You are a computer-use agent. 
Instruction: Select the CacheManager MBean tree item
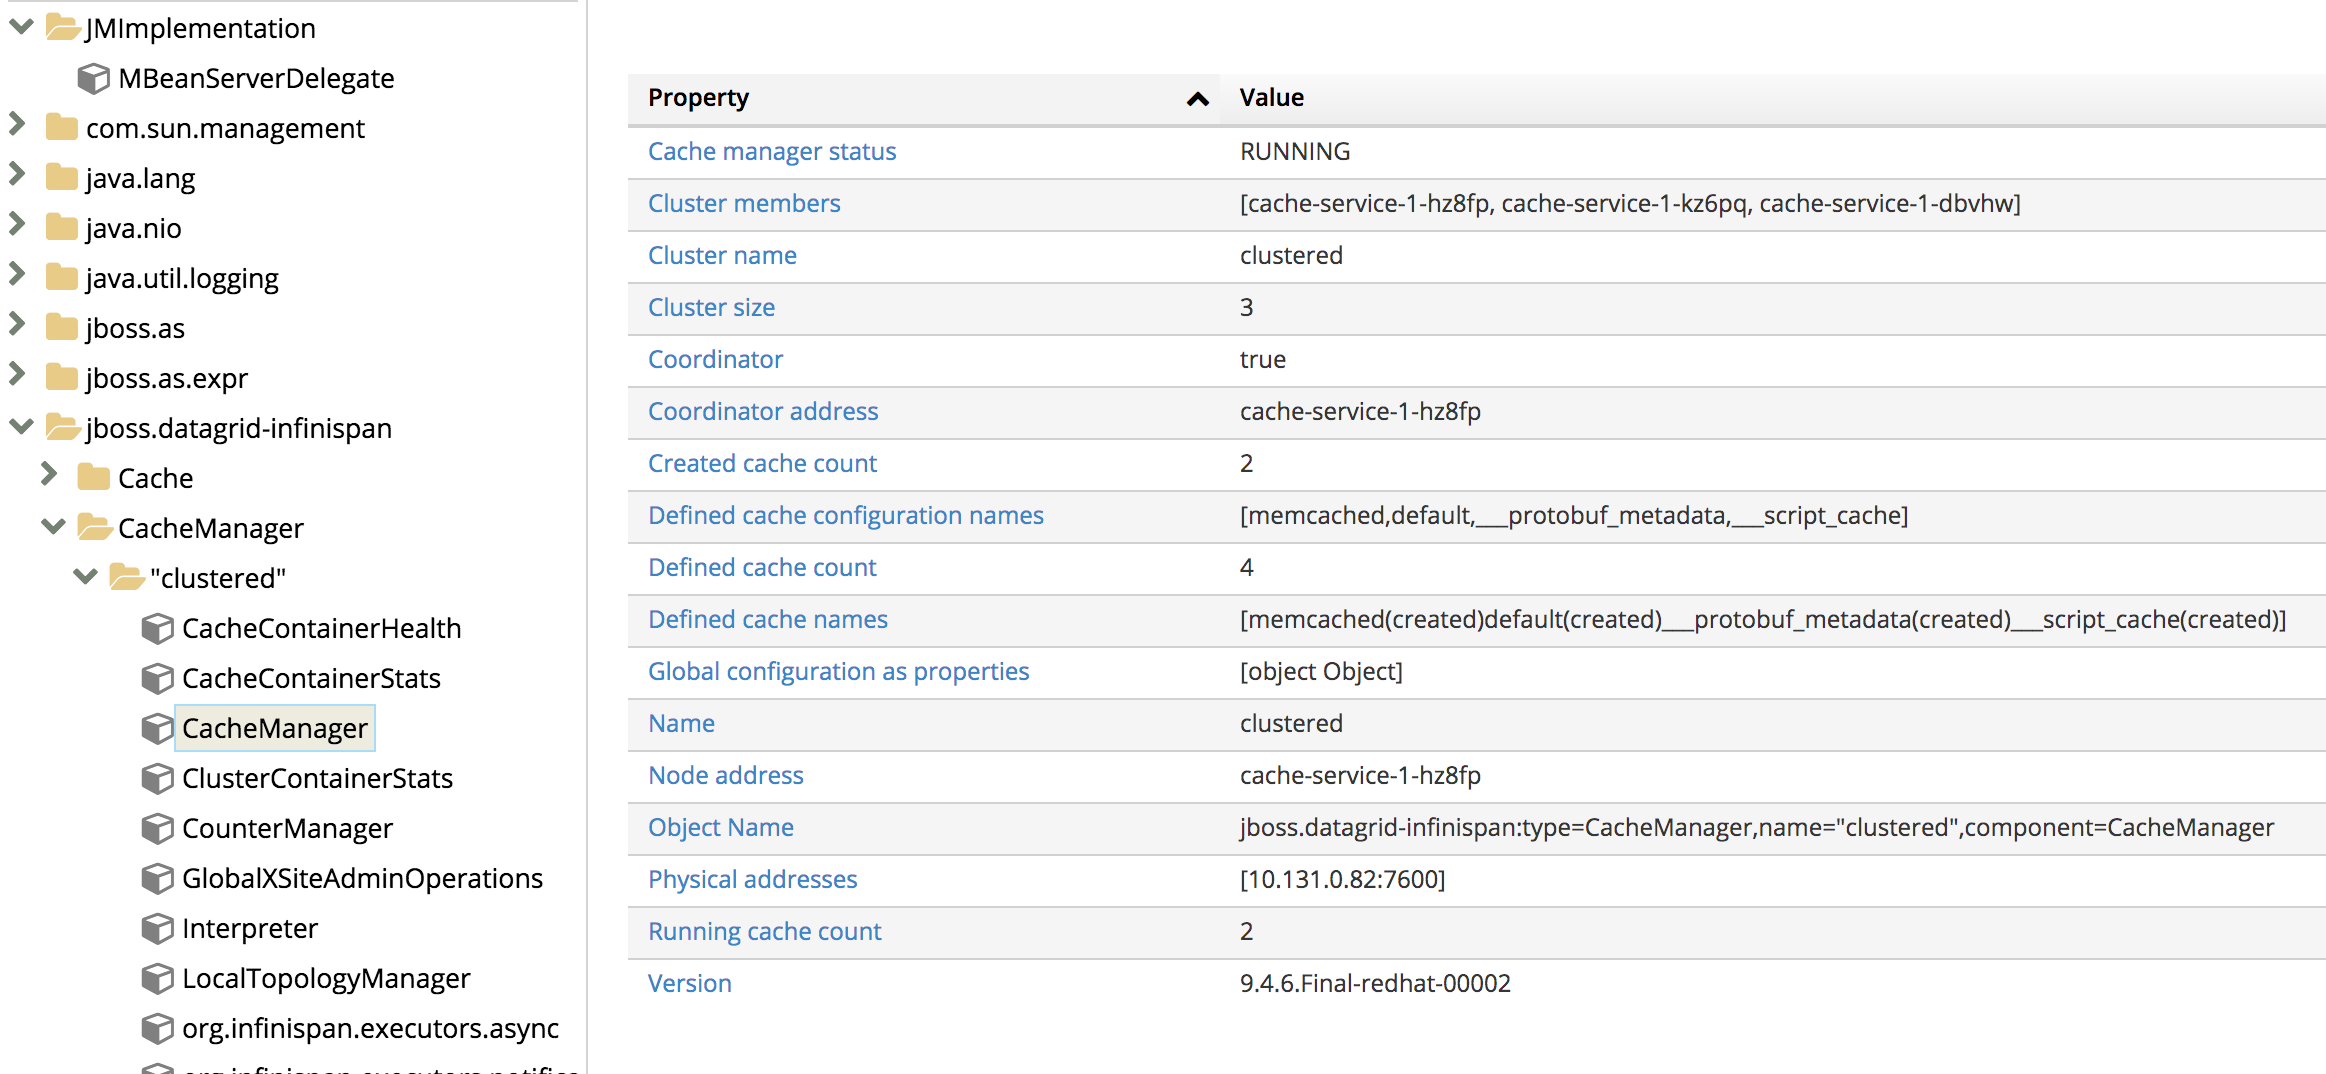pyautogui.click(x=274, y=728)
